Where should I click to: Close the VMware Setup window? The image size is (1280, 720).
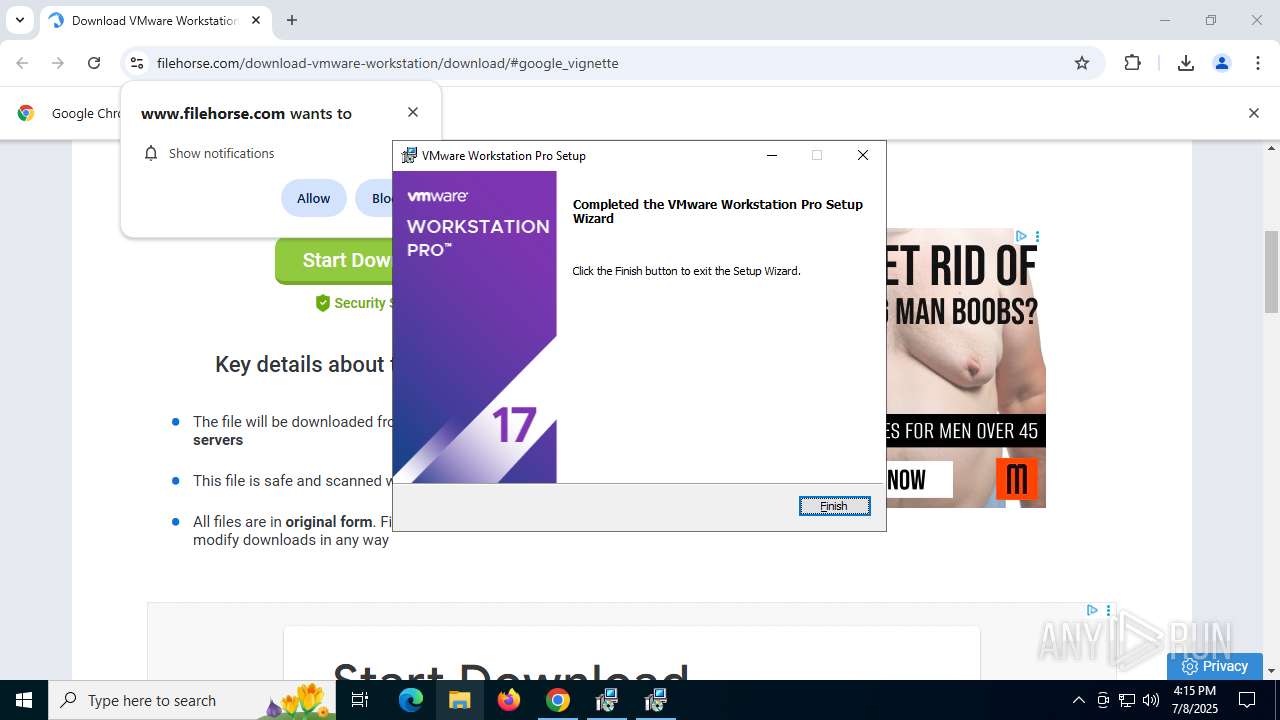pos(863,155)
